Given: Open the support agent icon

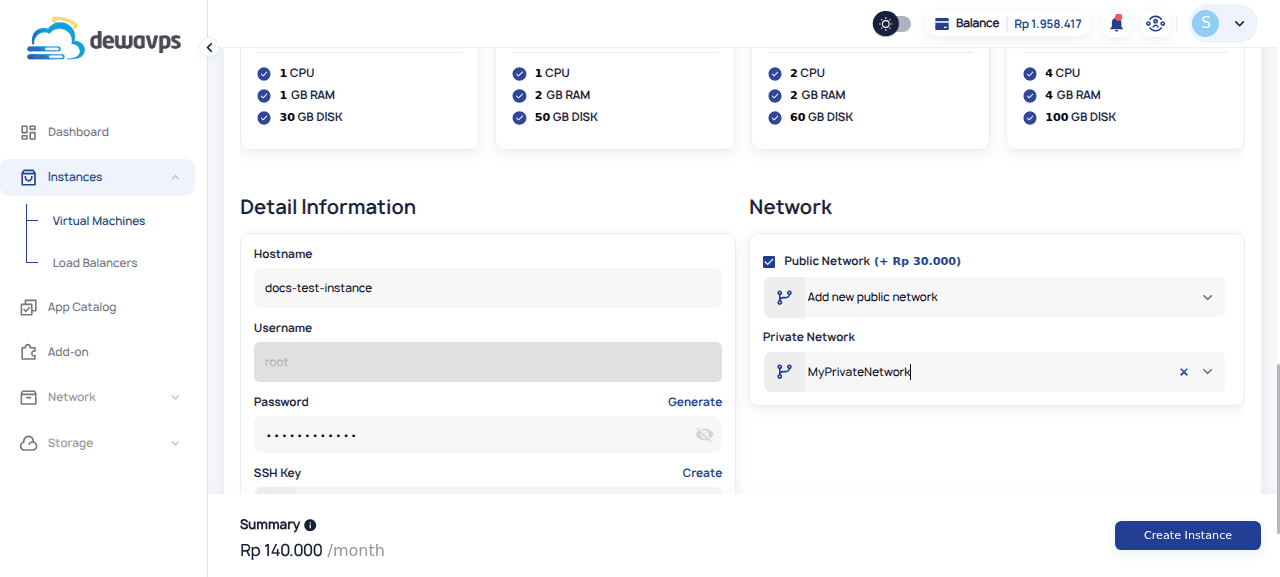Looking at the screenshot, I should point(1156,24).
